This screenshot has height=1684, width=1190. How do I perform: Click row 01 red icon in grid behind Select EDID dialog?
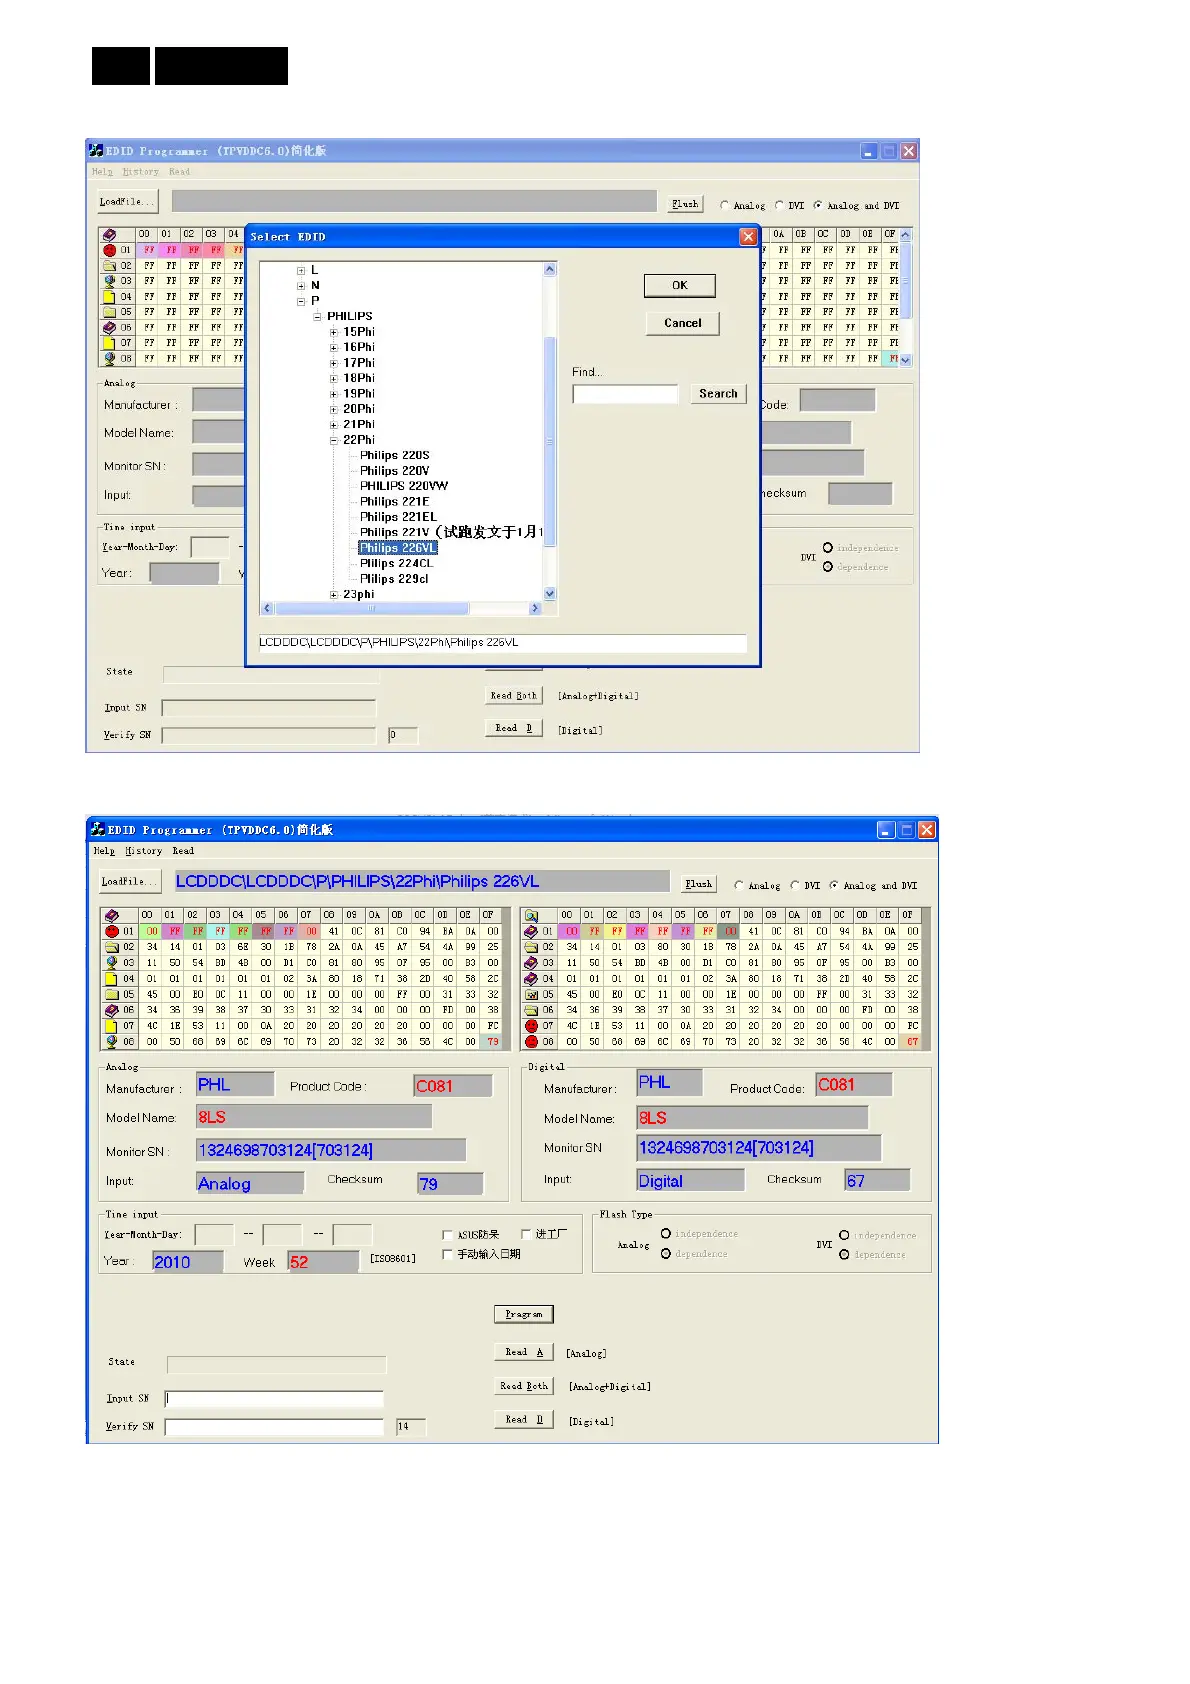110,250
